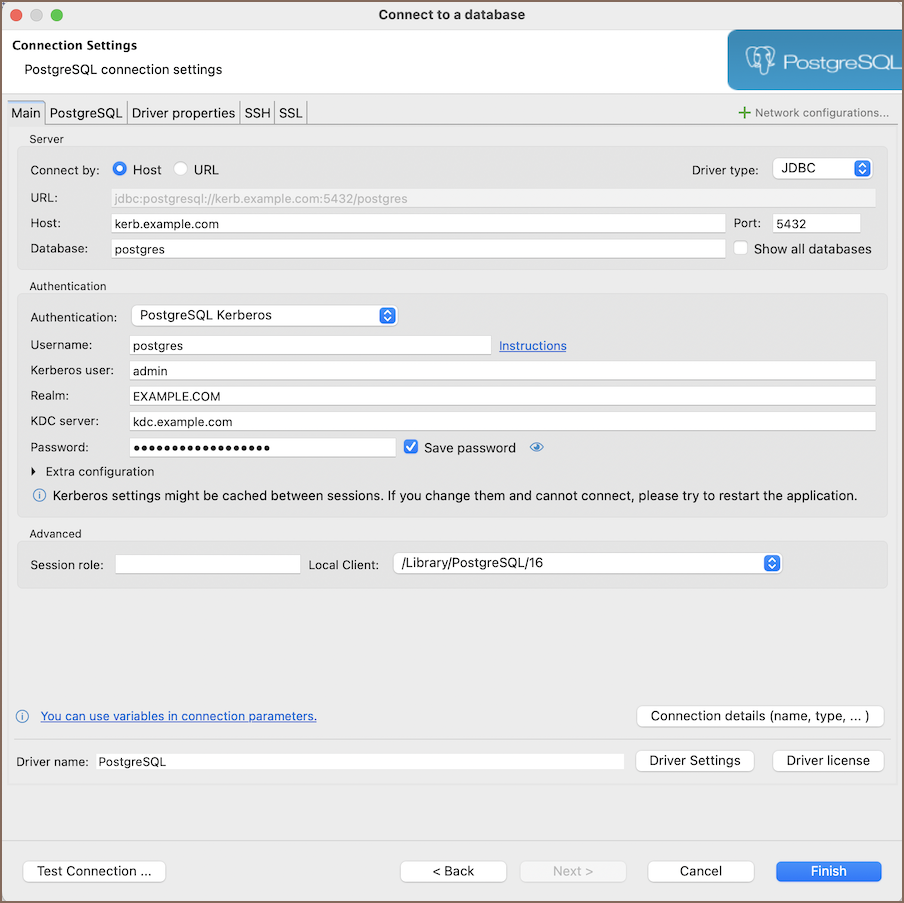Click the info icon beside variables link
The width and height of the screenshot is (904, 903).
(x=22, y=716)
